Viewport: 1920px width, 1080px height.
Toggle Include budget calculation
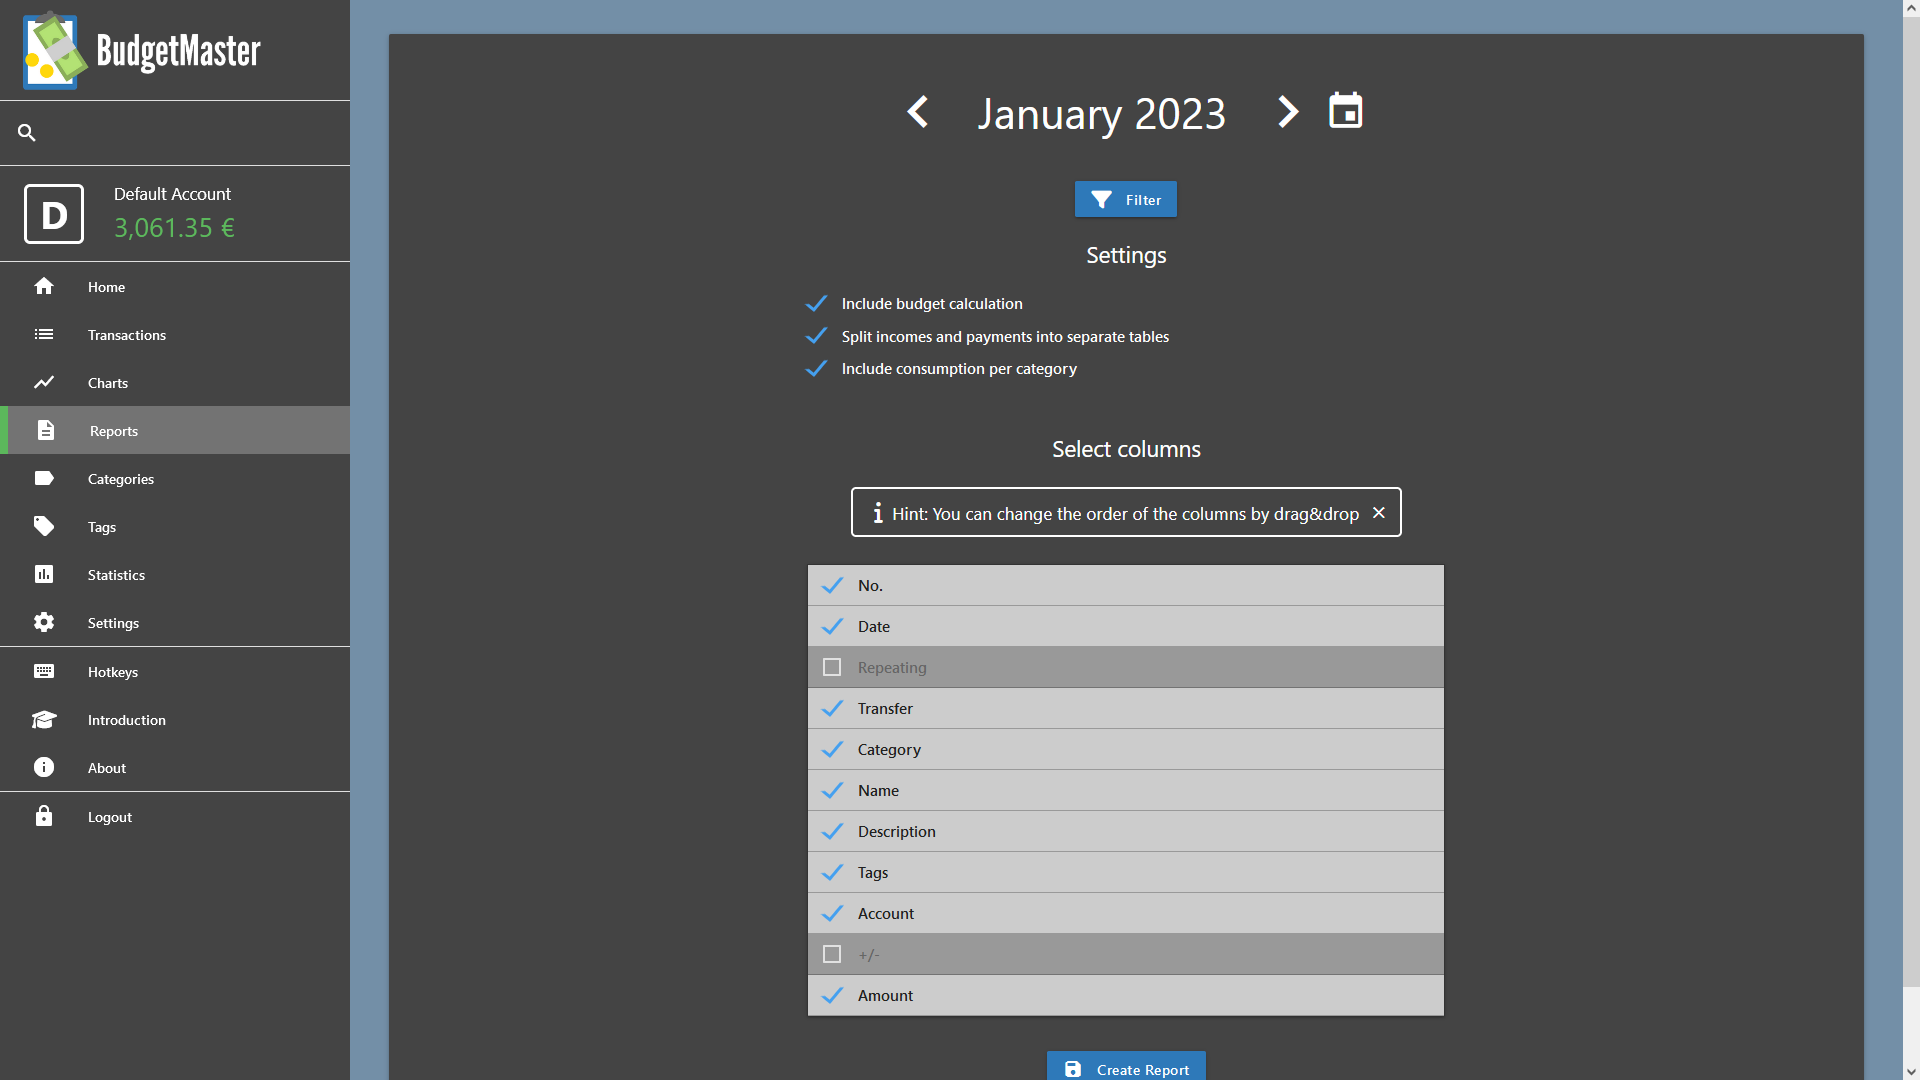816,303
